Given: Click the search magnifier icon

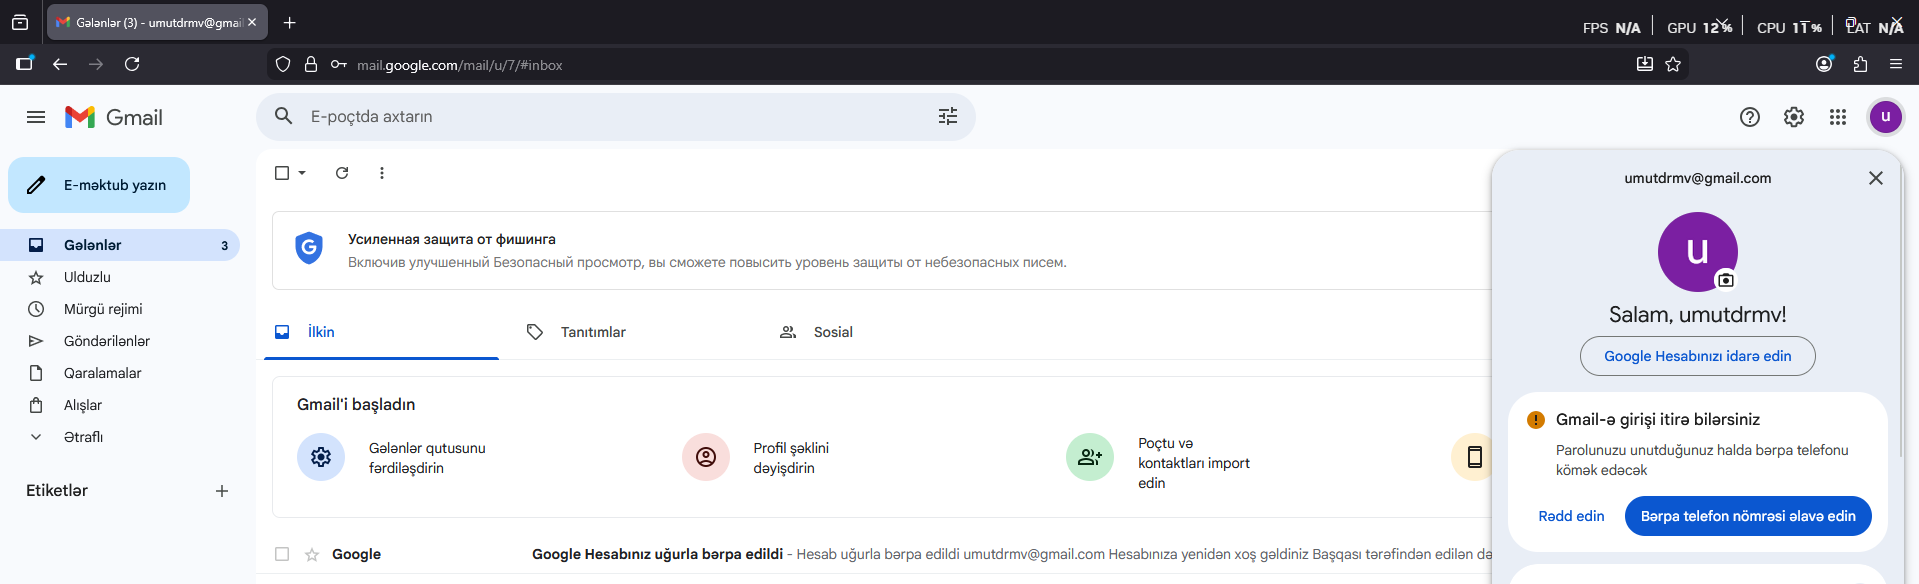Looking at the screenshot, I should click(x=284, y=116).
